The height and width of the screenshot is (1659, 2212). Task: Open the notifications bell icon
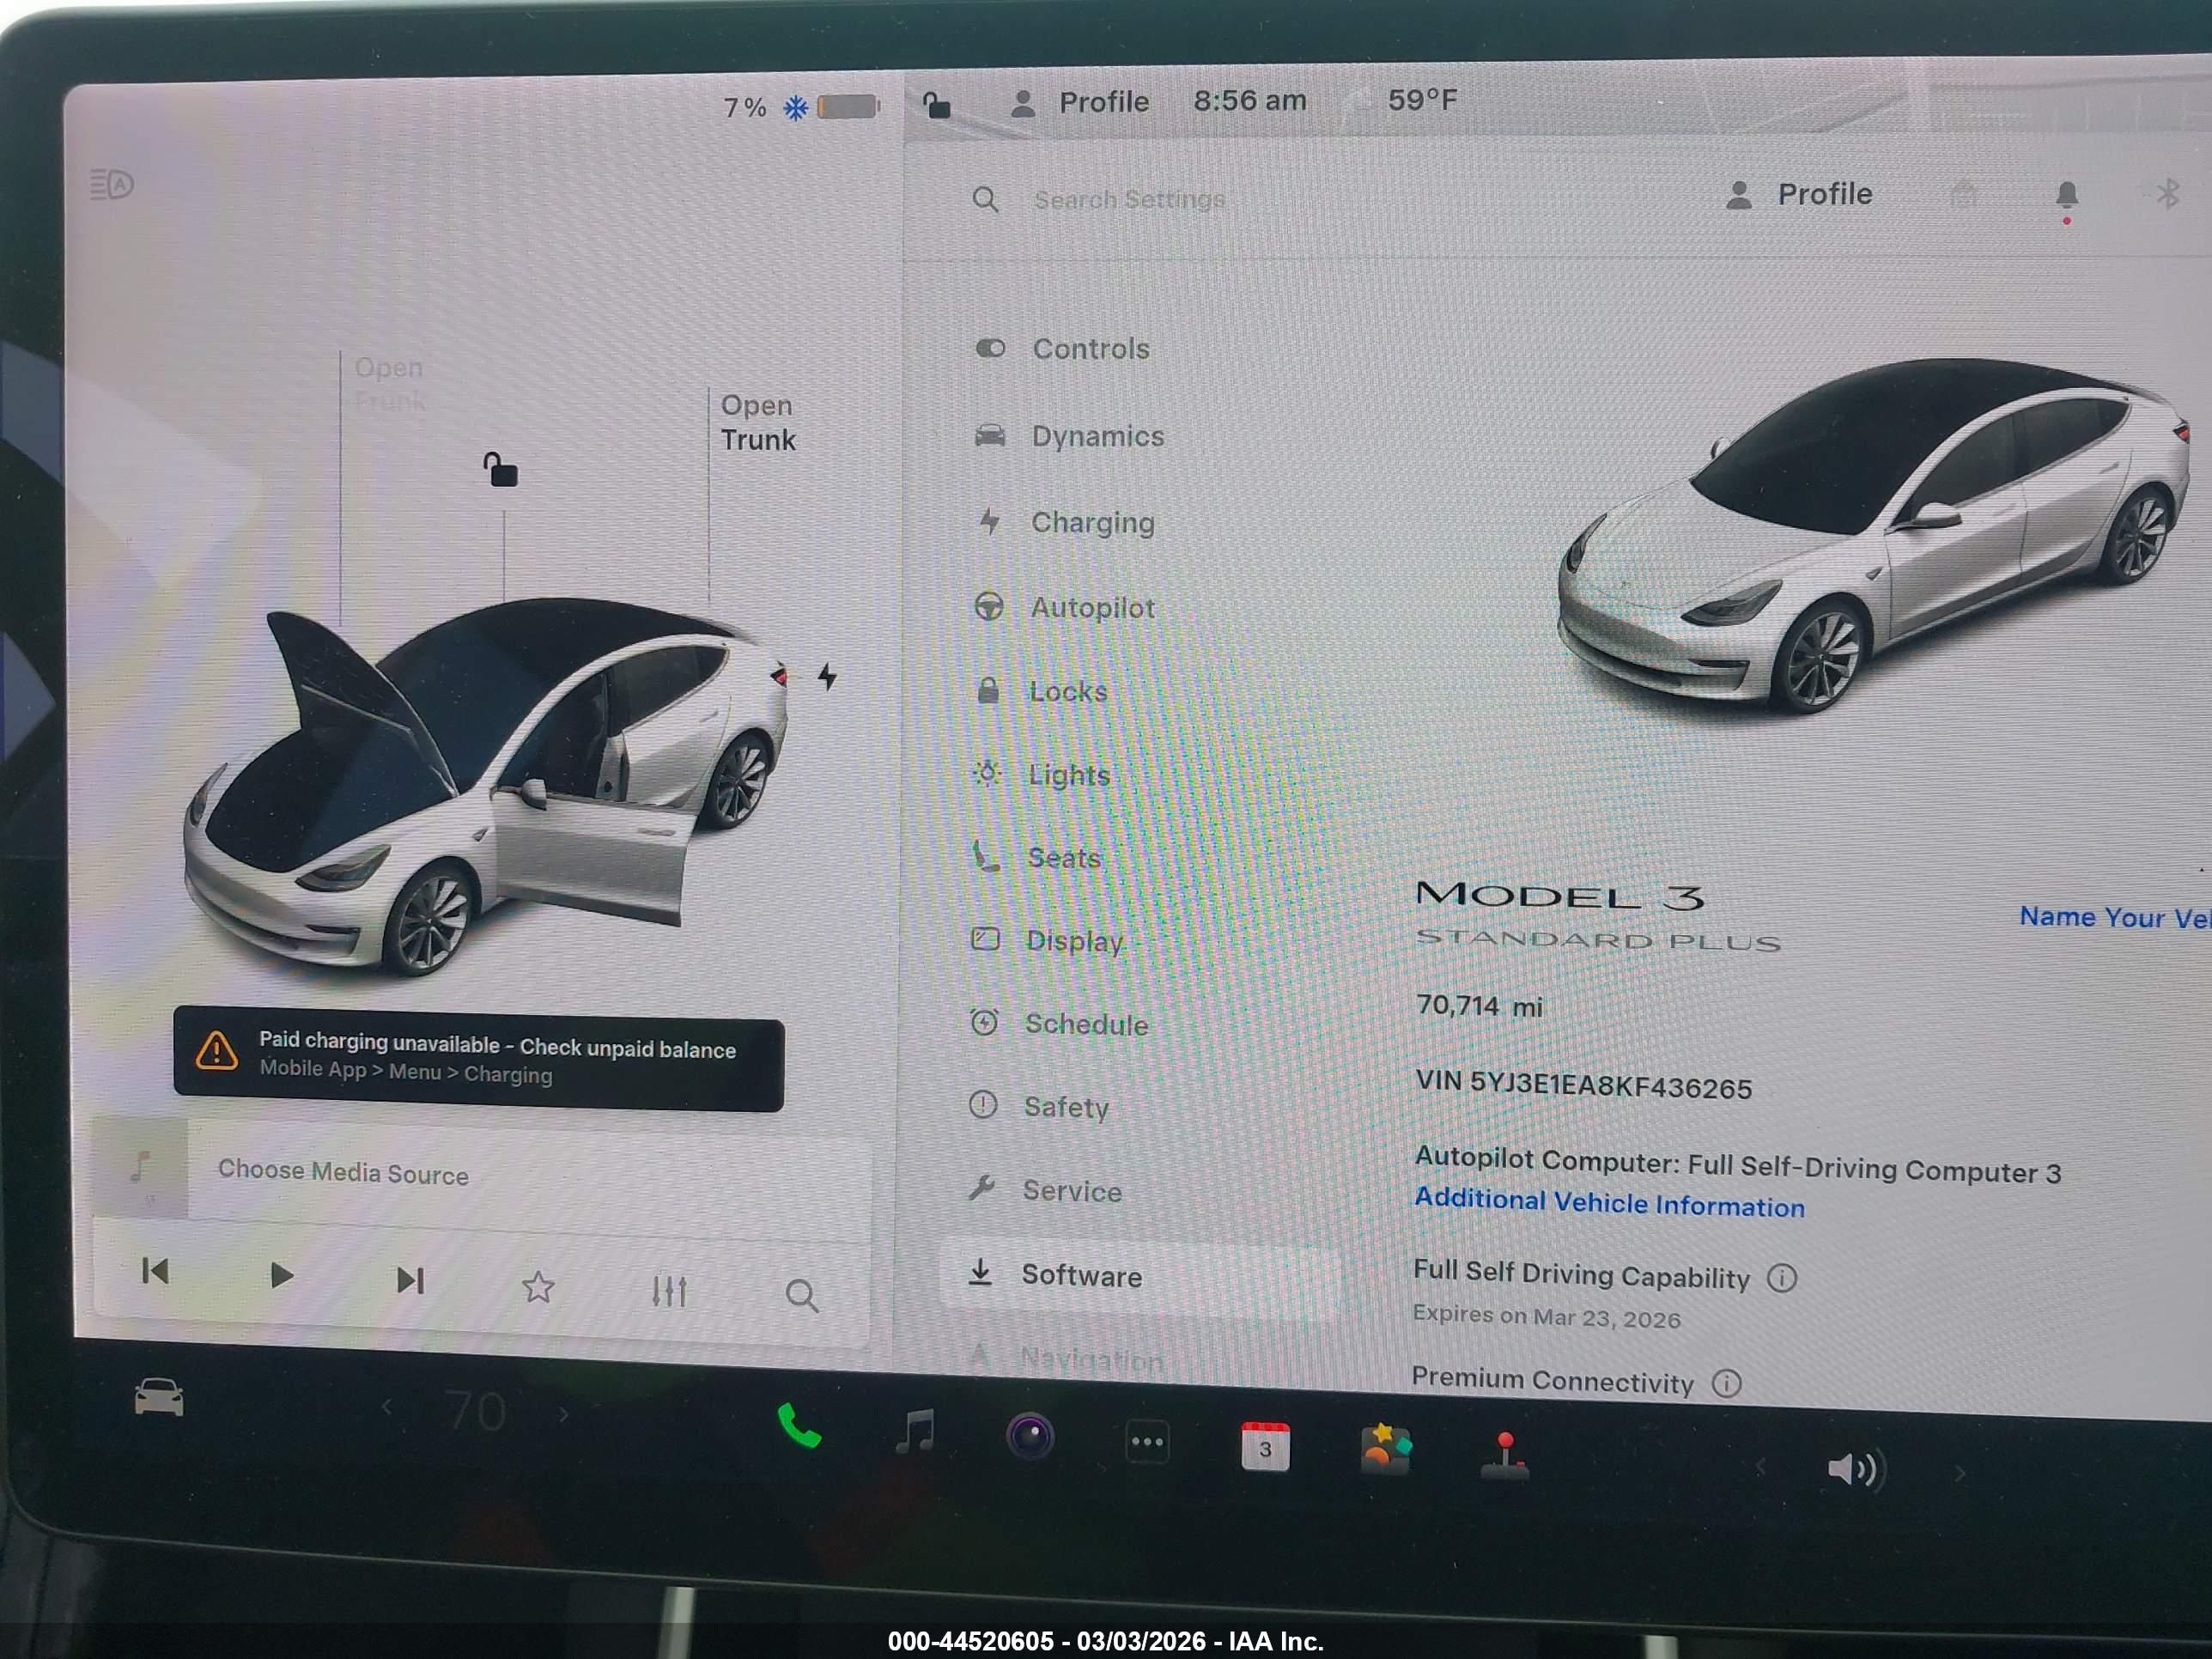(x=2067, y=197)
